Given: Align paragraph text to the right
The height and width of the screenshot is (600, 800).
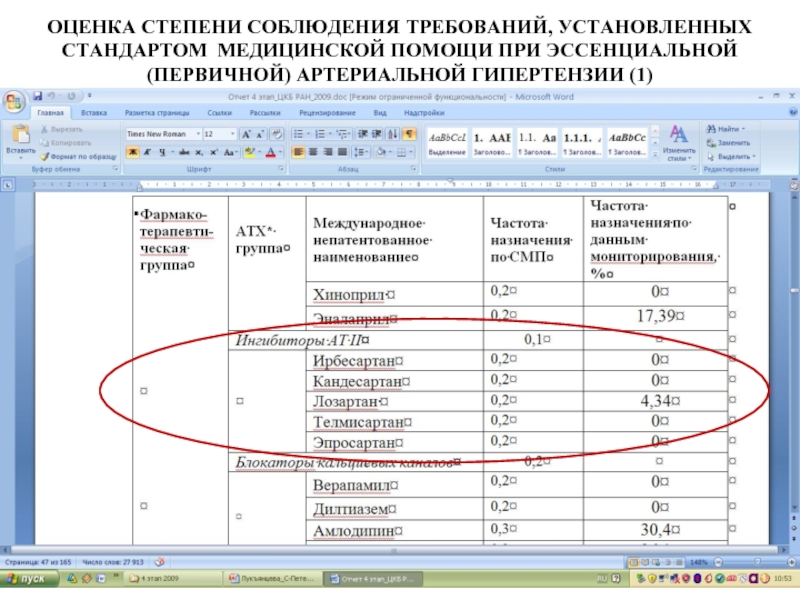Looking at the screenshot, I should point(328,152).
